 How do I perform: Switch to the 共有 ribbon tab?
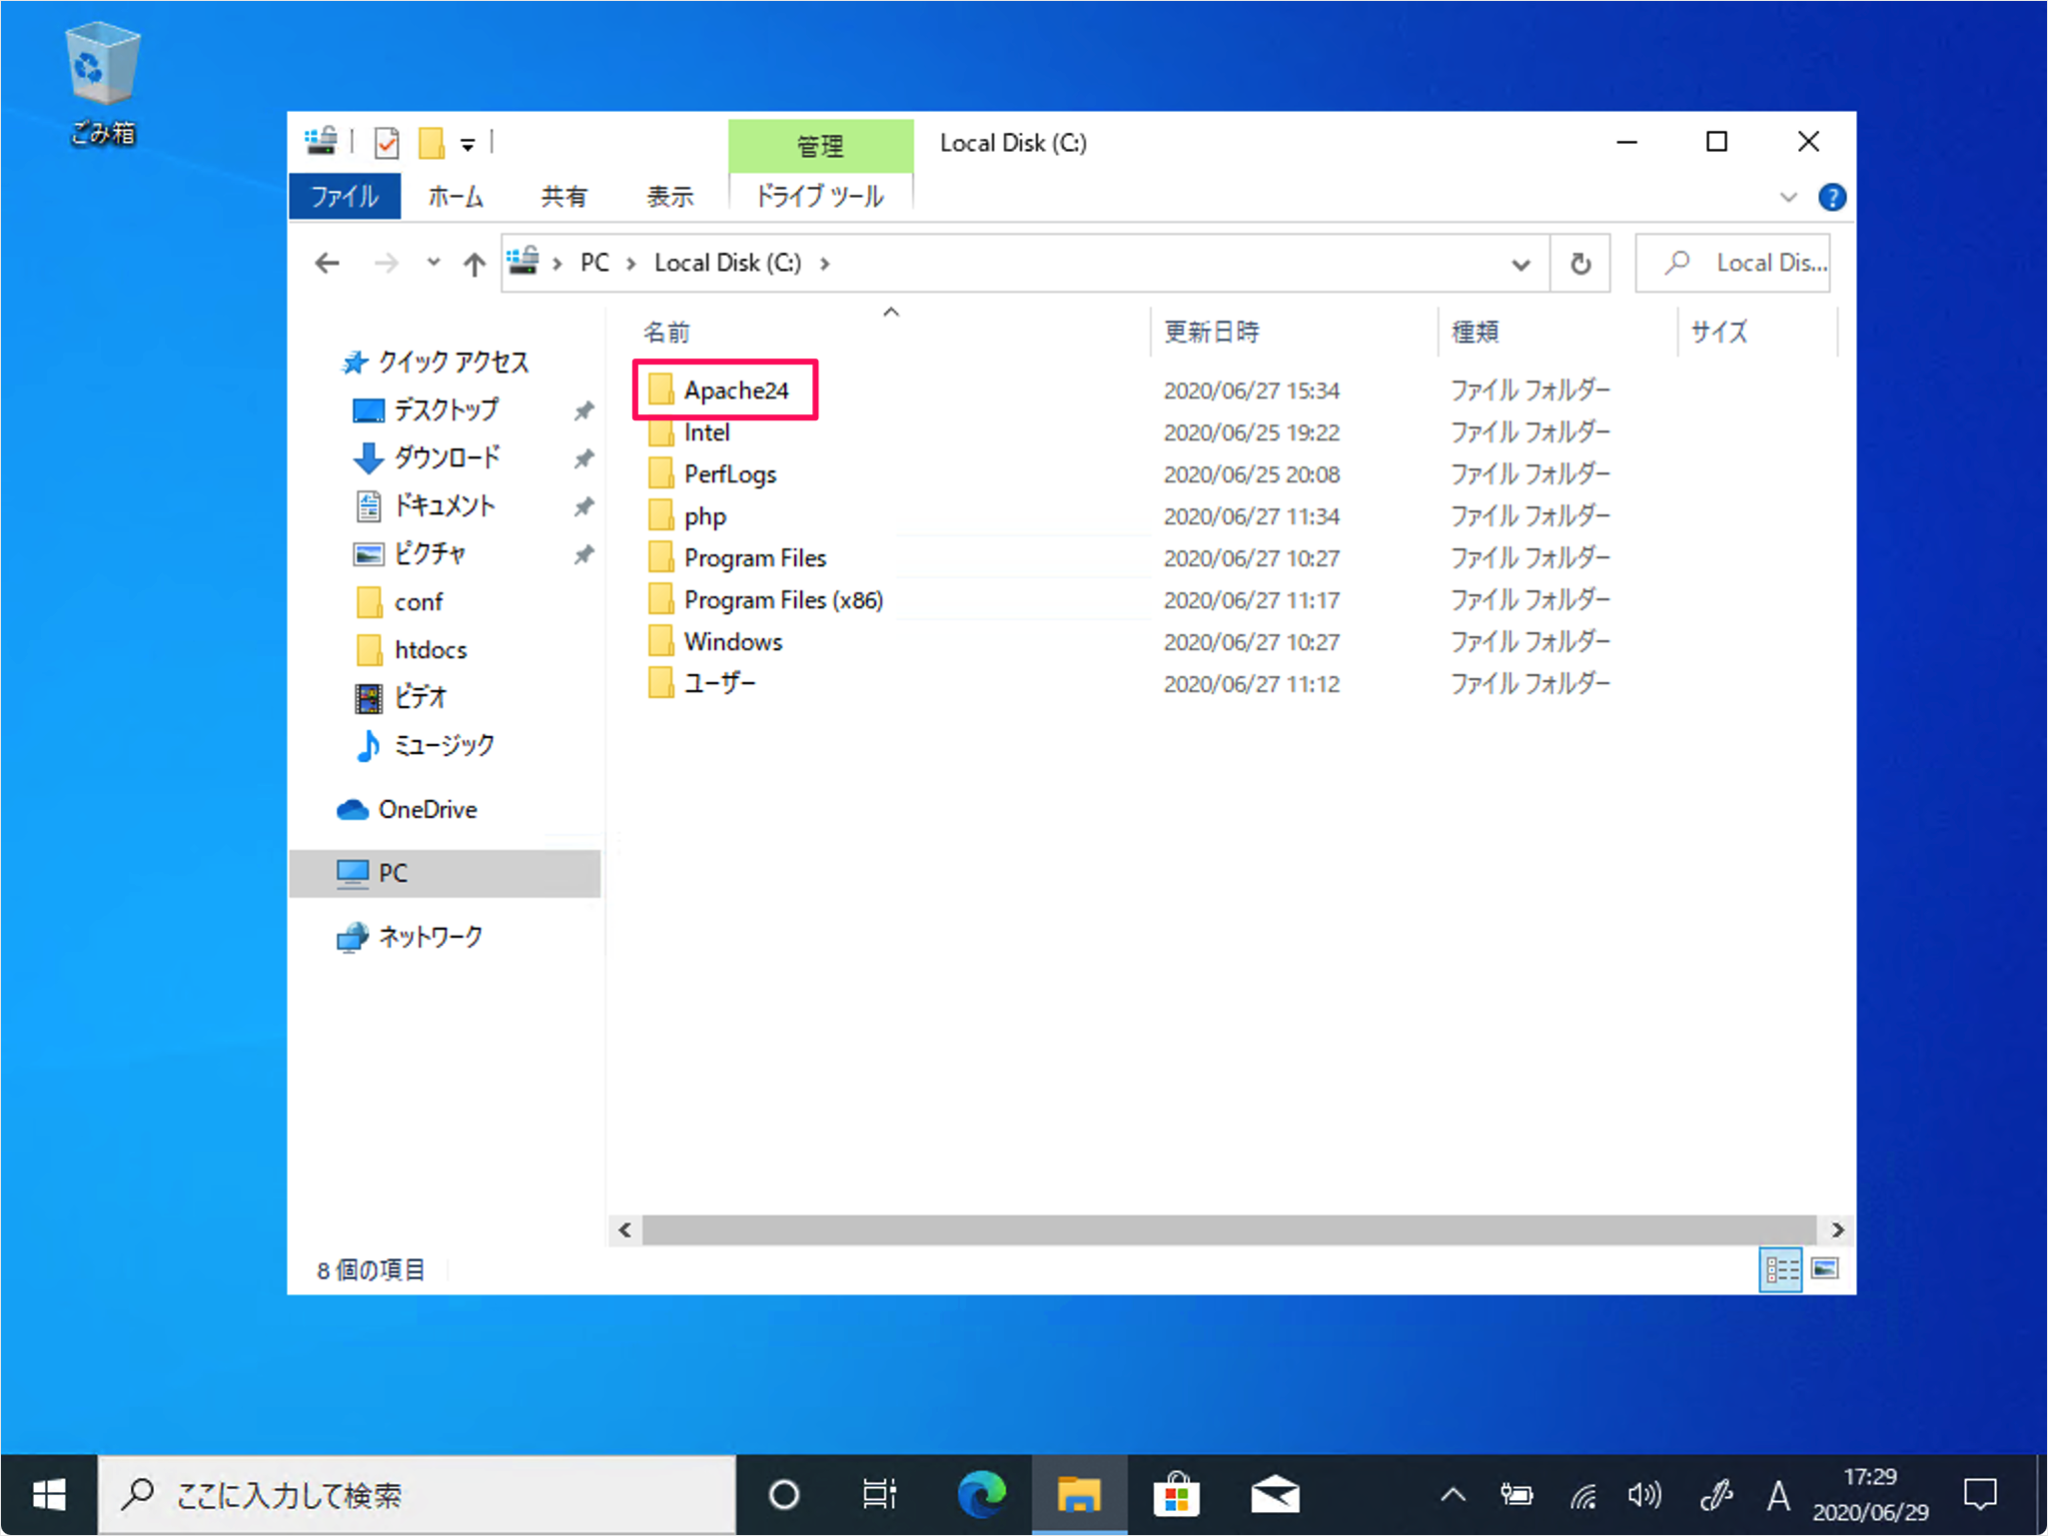[x=564, y=196]
